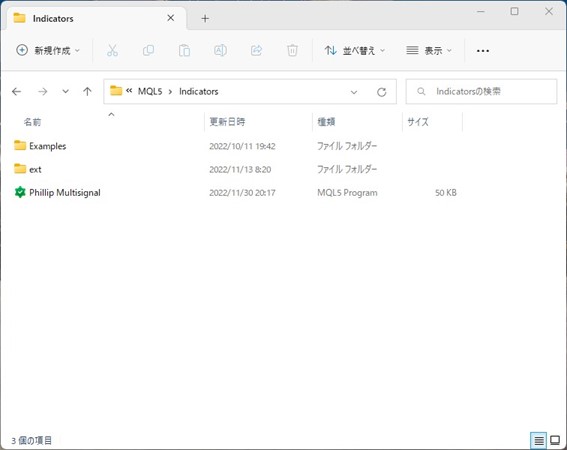The width and height of the screenshot is (567, 450).
Task: Open the three-dot more options menu
Action: point(483,51)
